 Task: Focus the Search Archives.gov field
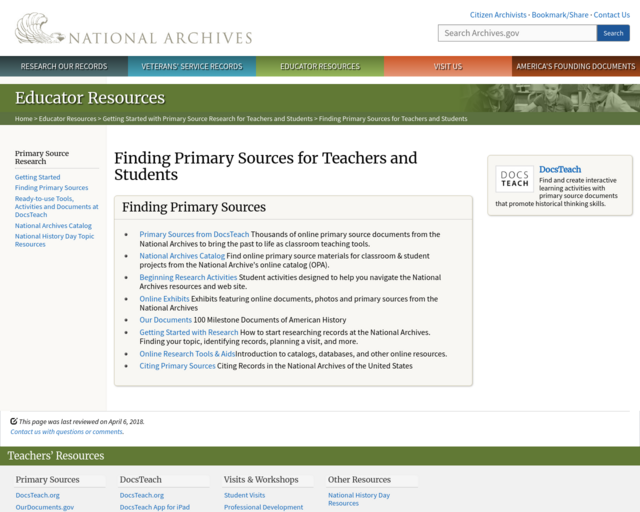coord(517,33)
